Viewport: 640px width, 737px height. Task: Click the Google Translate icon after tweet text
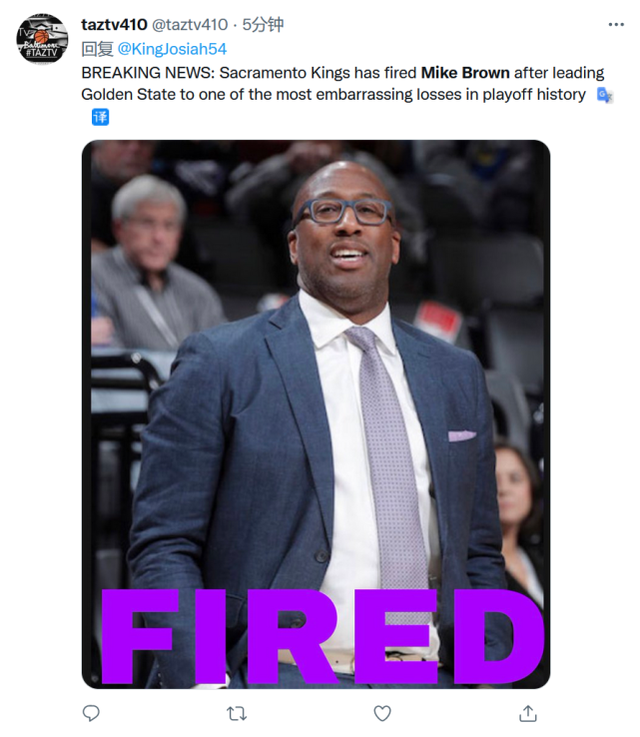click(605, 95)
